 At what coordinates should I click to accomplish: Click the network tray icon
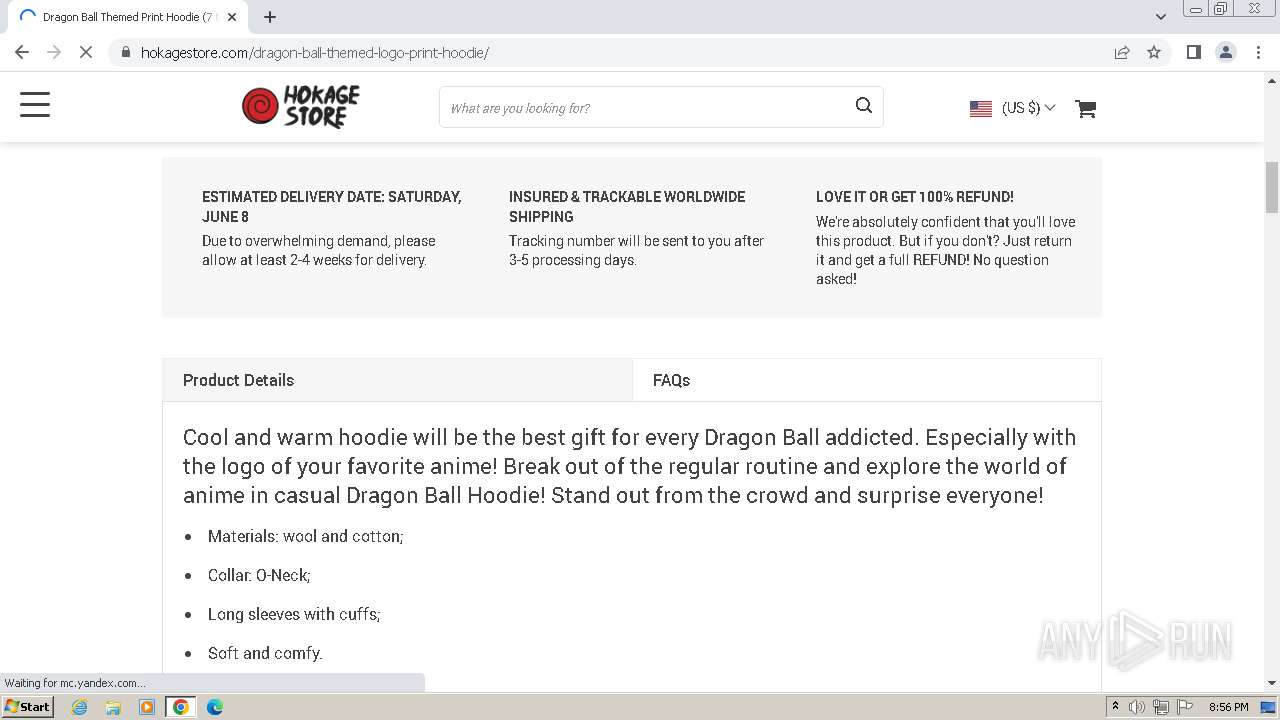point(1160,707)
